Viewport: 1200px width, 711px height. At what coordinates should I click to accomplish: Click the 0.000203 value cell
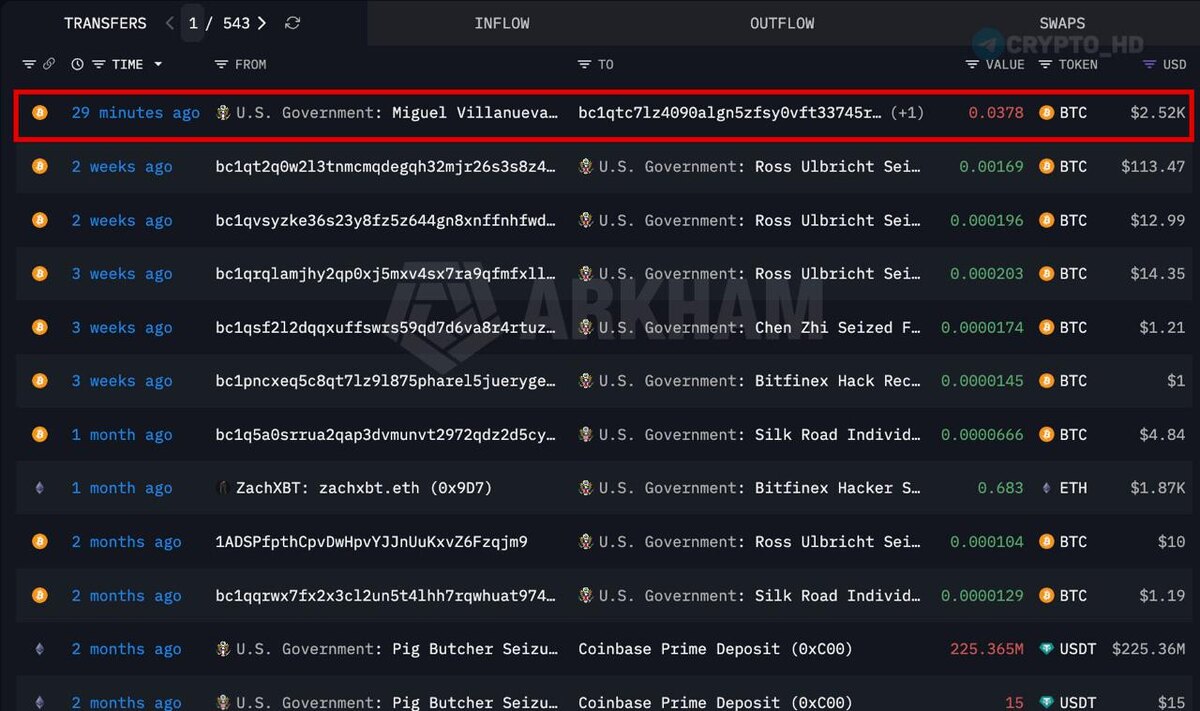click(987, 274)
